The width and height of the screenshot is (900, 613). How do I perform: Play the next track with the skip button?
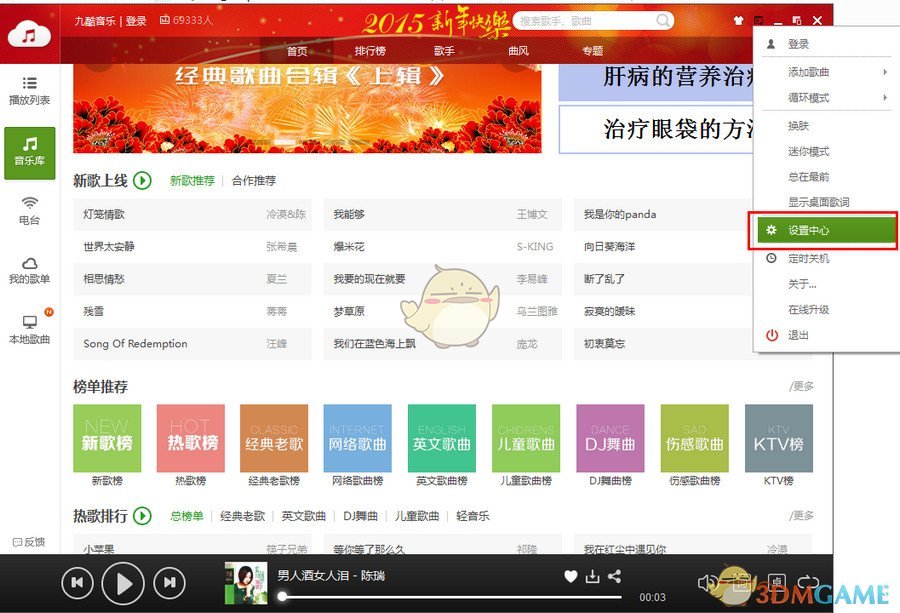[168, 582]
